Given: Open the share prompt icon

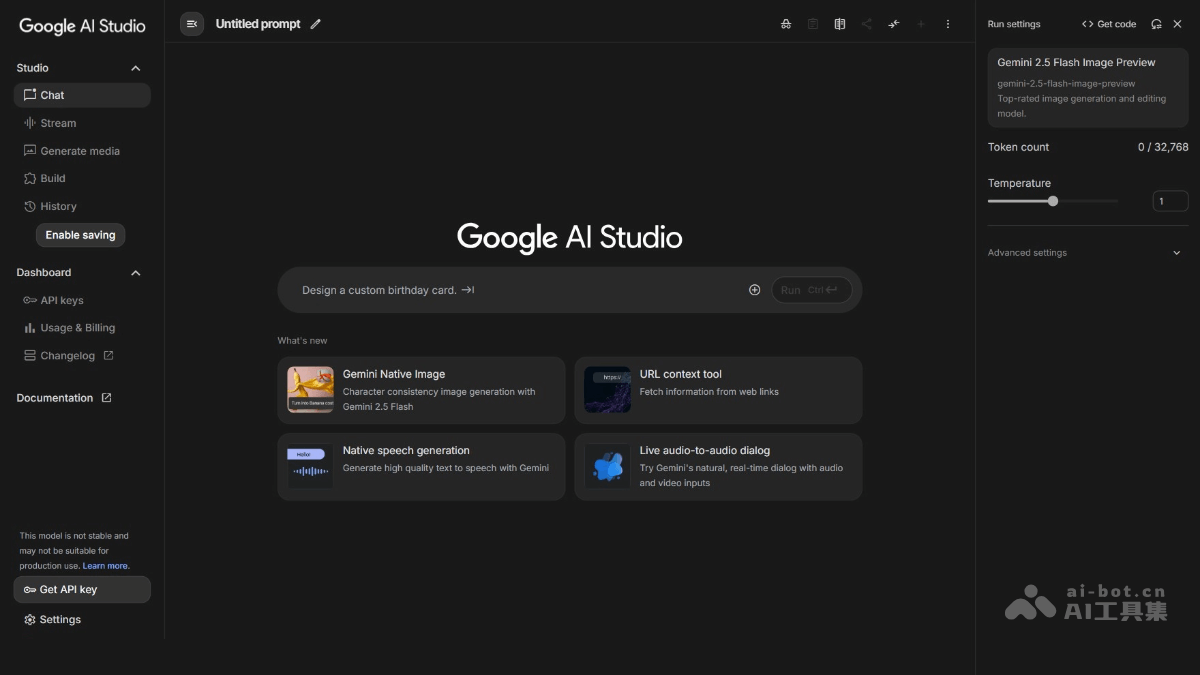Looking at the screenshot, I should click(x=866, y=23).
